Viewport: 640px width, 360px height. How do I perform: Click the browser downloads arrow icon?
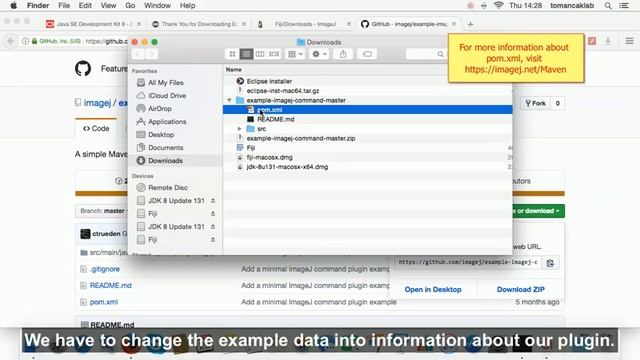pos(608,41)
